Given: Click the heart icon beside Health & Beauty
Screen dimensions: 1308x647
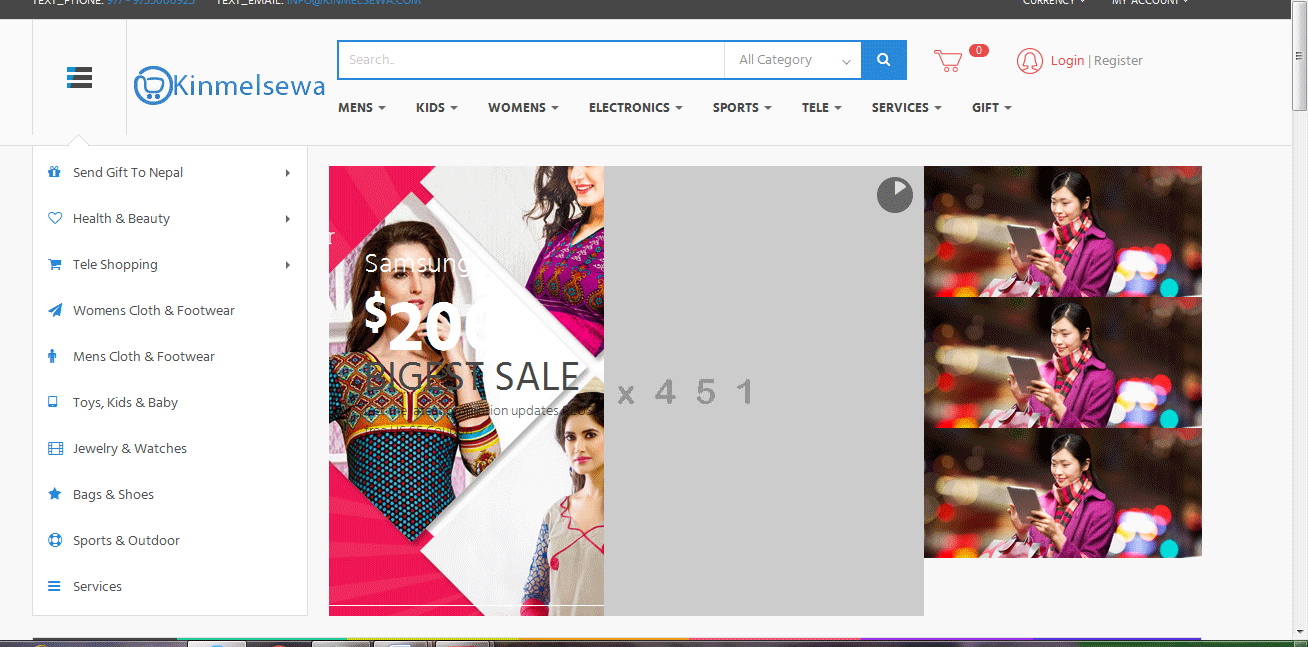Looking at the screenshot, I should tap(55, 218).
